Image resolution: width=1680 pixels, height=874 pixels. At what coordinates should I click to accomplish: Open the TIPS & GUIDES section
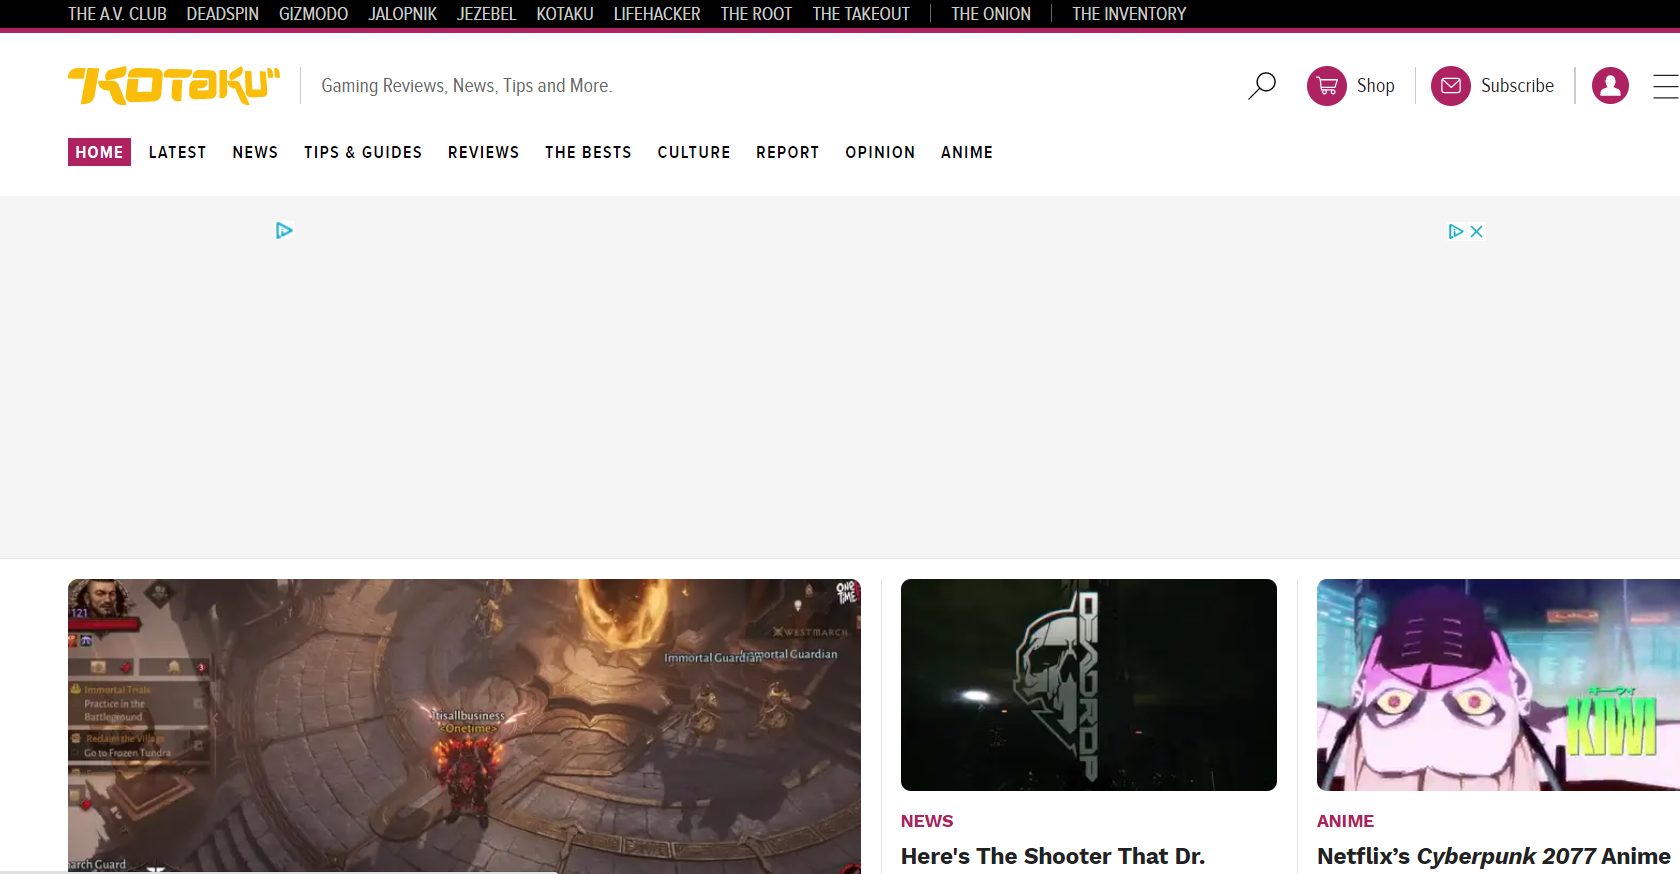(x=363, y=152)
